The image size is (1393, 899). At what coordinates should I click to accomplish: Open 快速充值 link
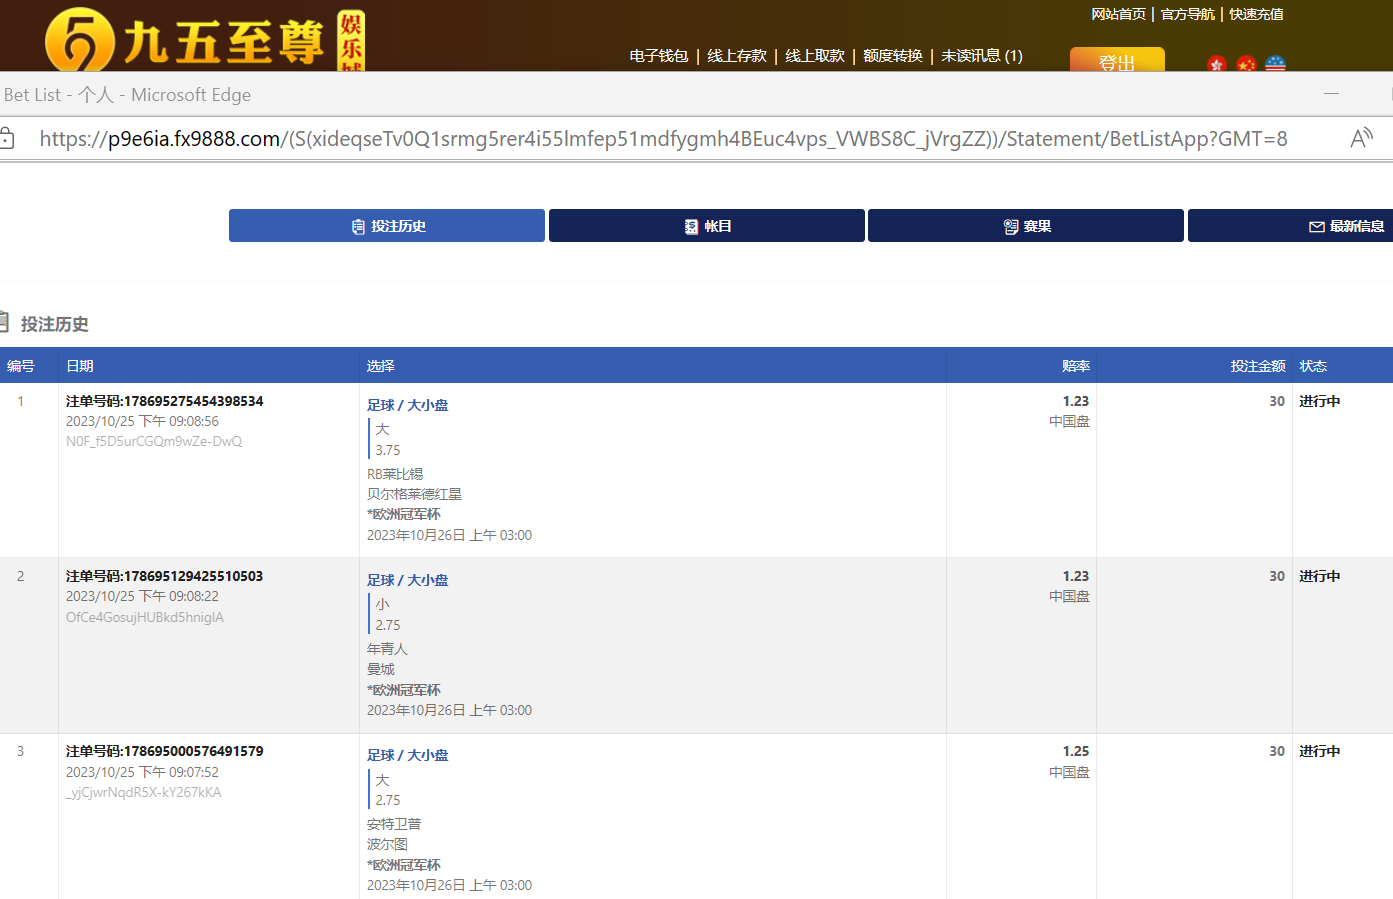click(x=1256, y=14)
